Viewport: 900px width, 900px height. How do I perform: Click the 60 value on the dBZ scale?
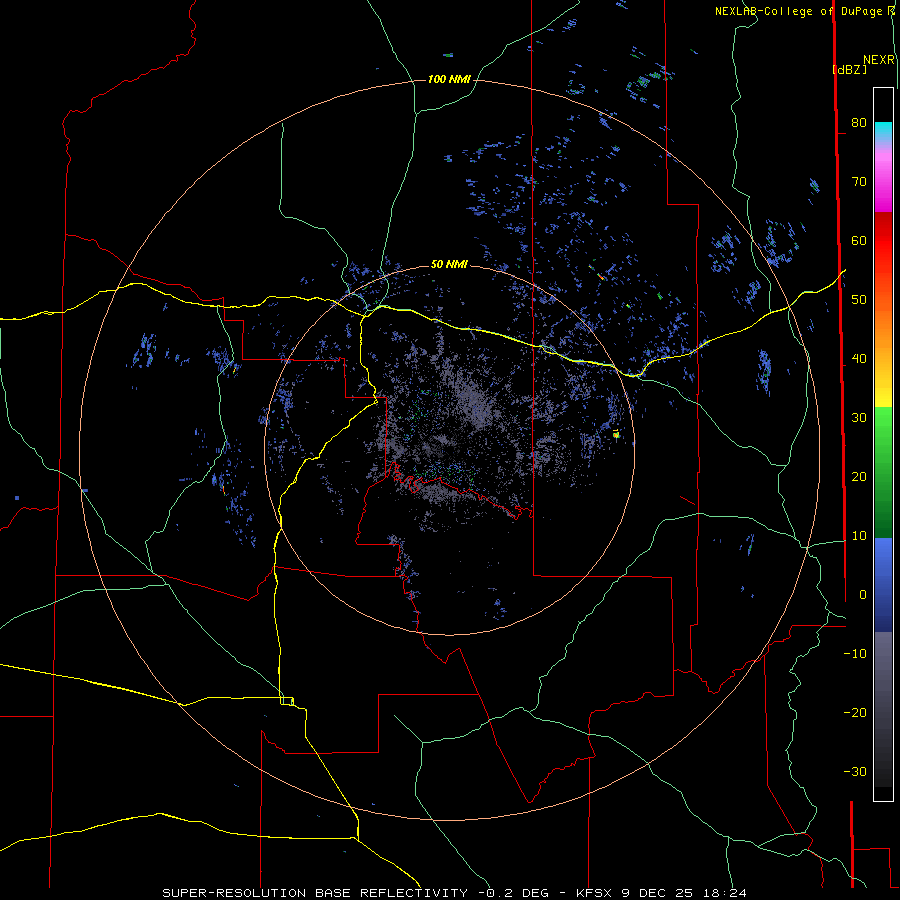pyautogui.click(x=859, y=240)
